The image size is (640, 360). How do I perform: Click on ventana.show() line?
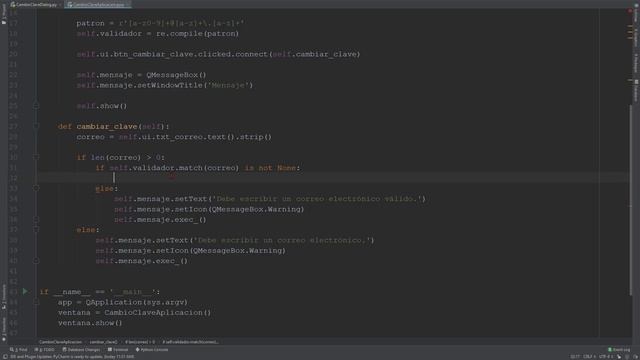click(x=90, y=323)
